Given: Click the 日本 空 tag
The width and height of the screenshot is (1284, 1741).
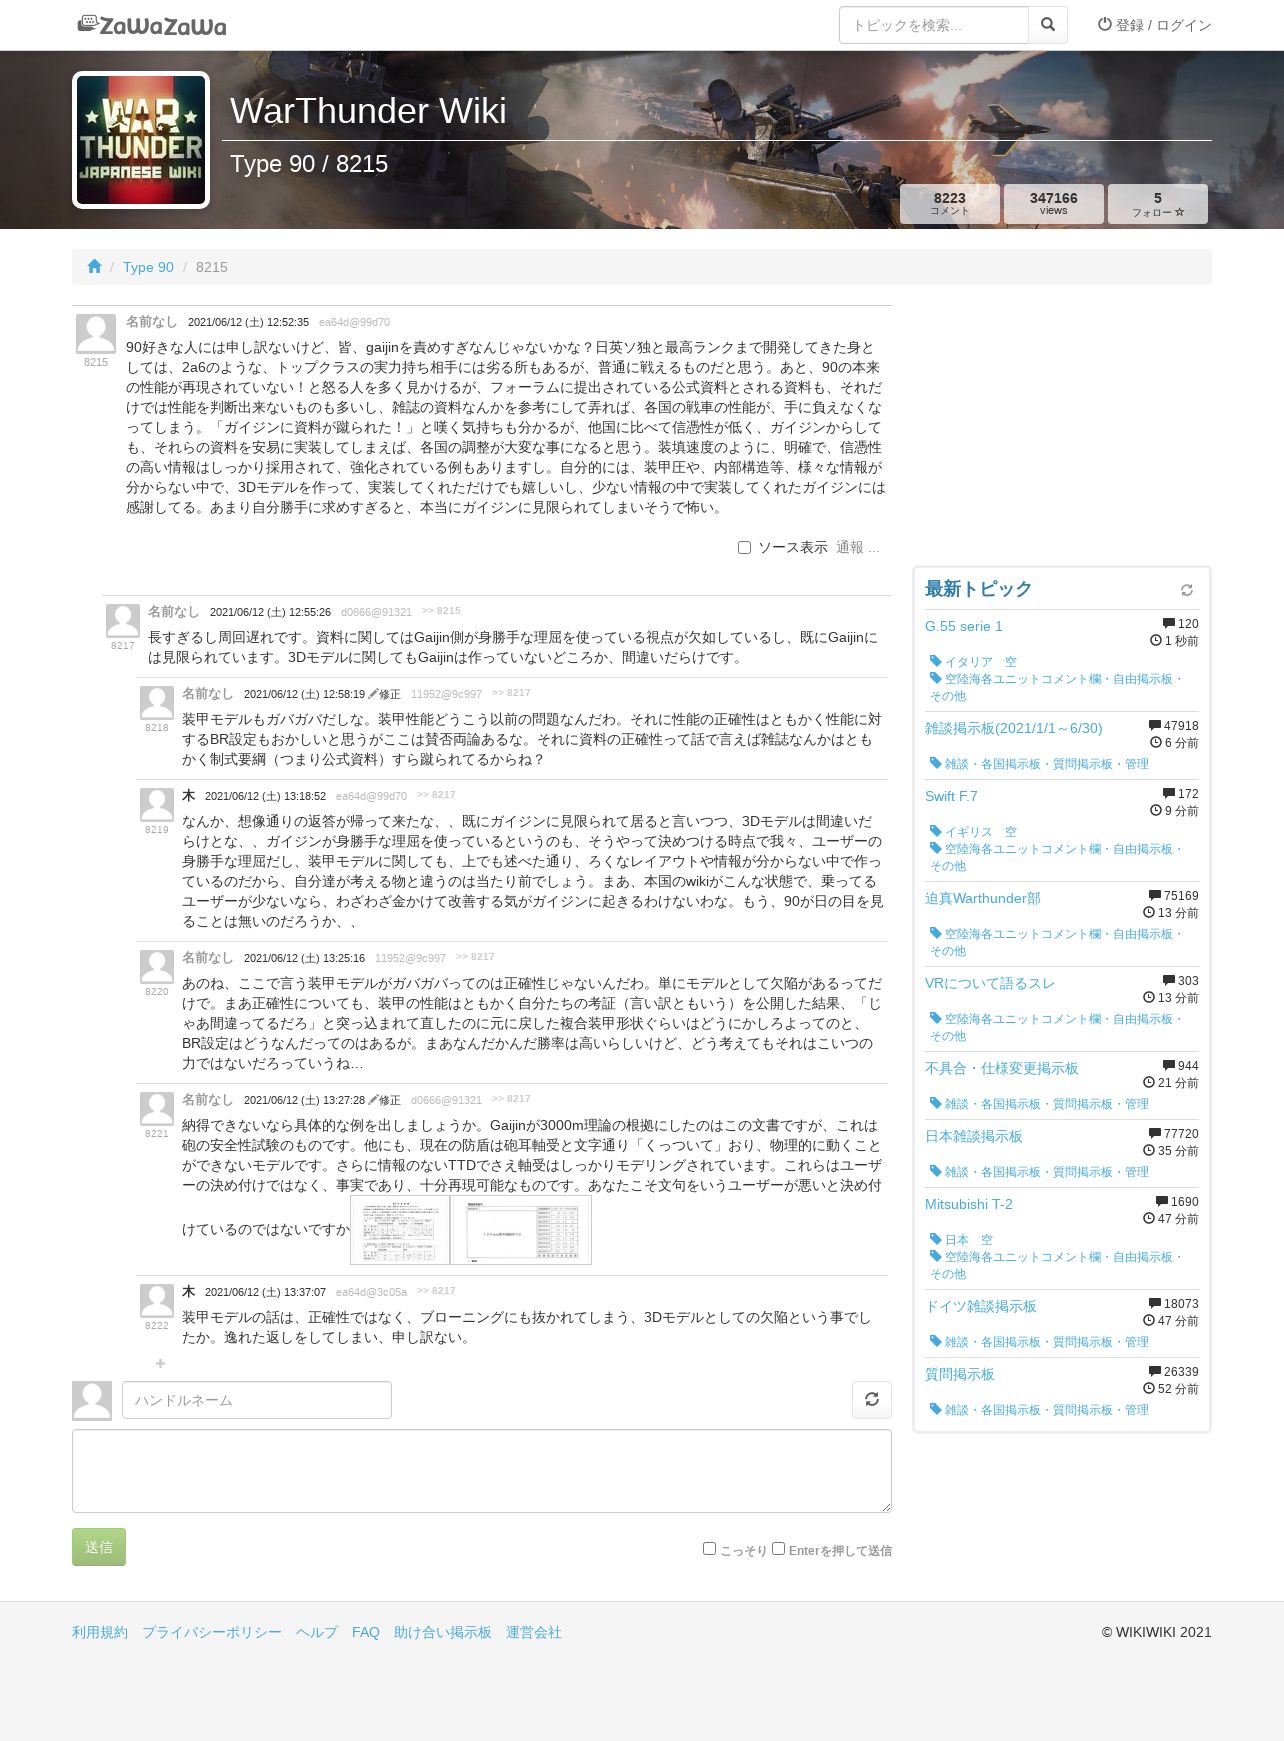Looking at the screenshot, I should pyautogui.click(x=962, y=1239).
